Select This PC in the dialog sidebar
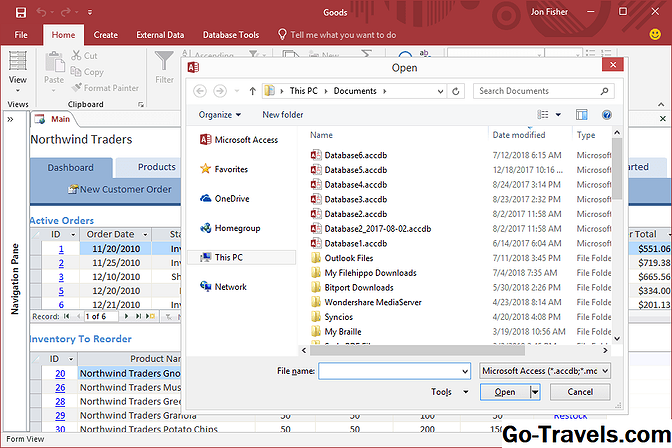 click(242, 257)
